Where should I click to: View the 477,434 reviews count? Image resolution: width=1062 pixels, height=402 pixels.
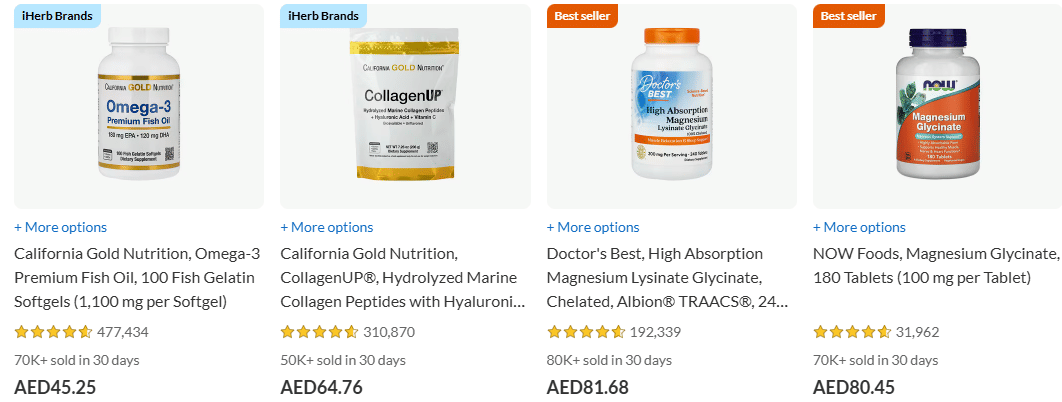pyautogui.click(x=123, y=332)
